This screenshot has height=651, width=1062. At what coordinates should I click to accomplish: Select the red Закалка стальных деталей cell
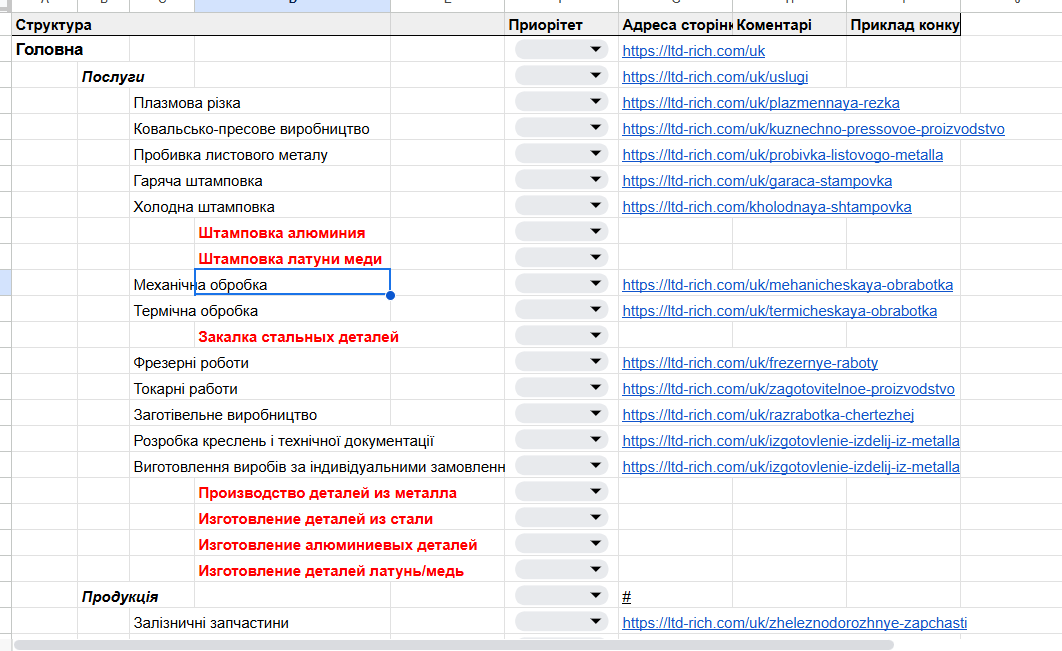click(298, 337)
